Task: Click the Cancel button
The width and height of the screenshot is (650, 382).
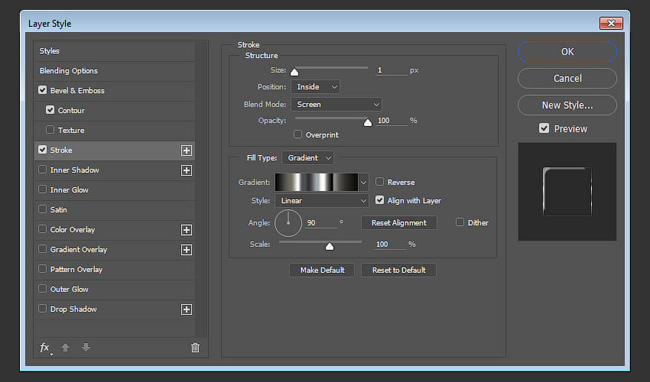Action: click(567, 78)
